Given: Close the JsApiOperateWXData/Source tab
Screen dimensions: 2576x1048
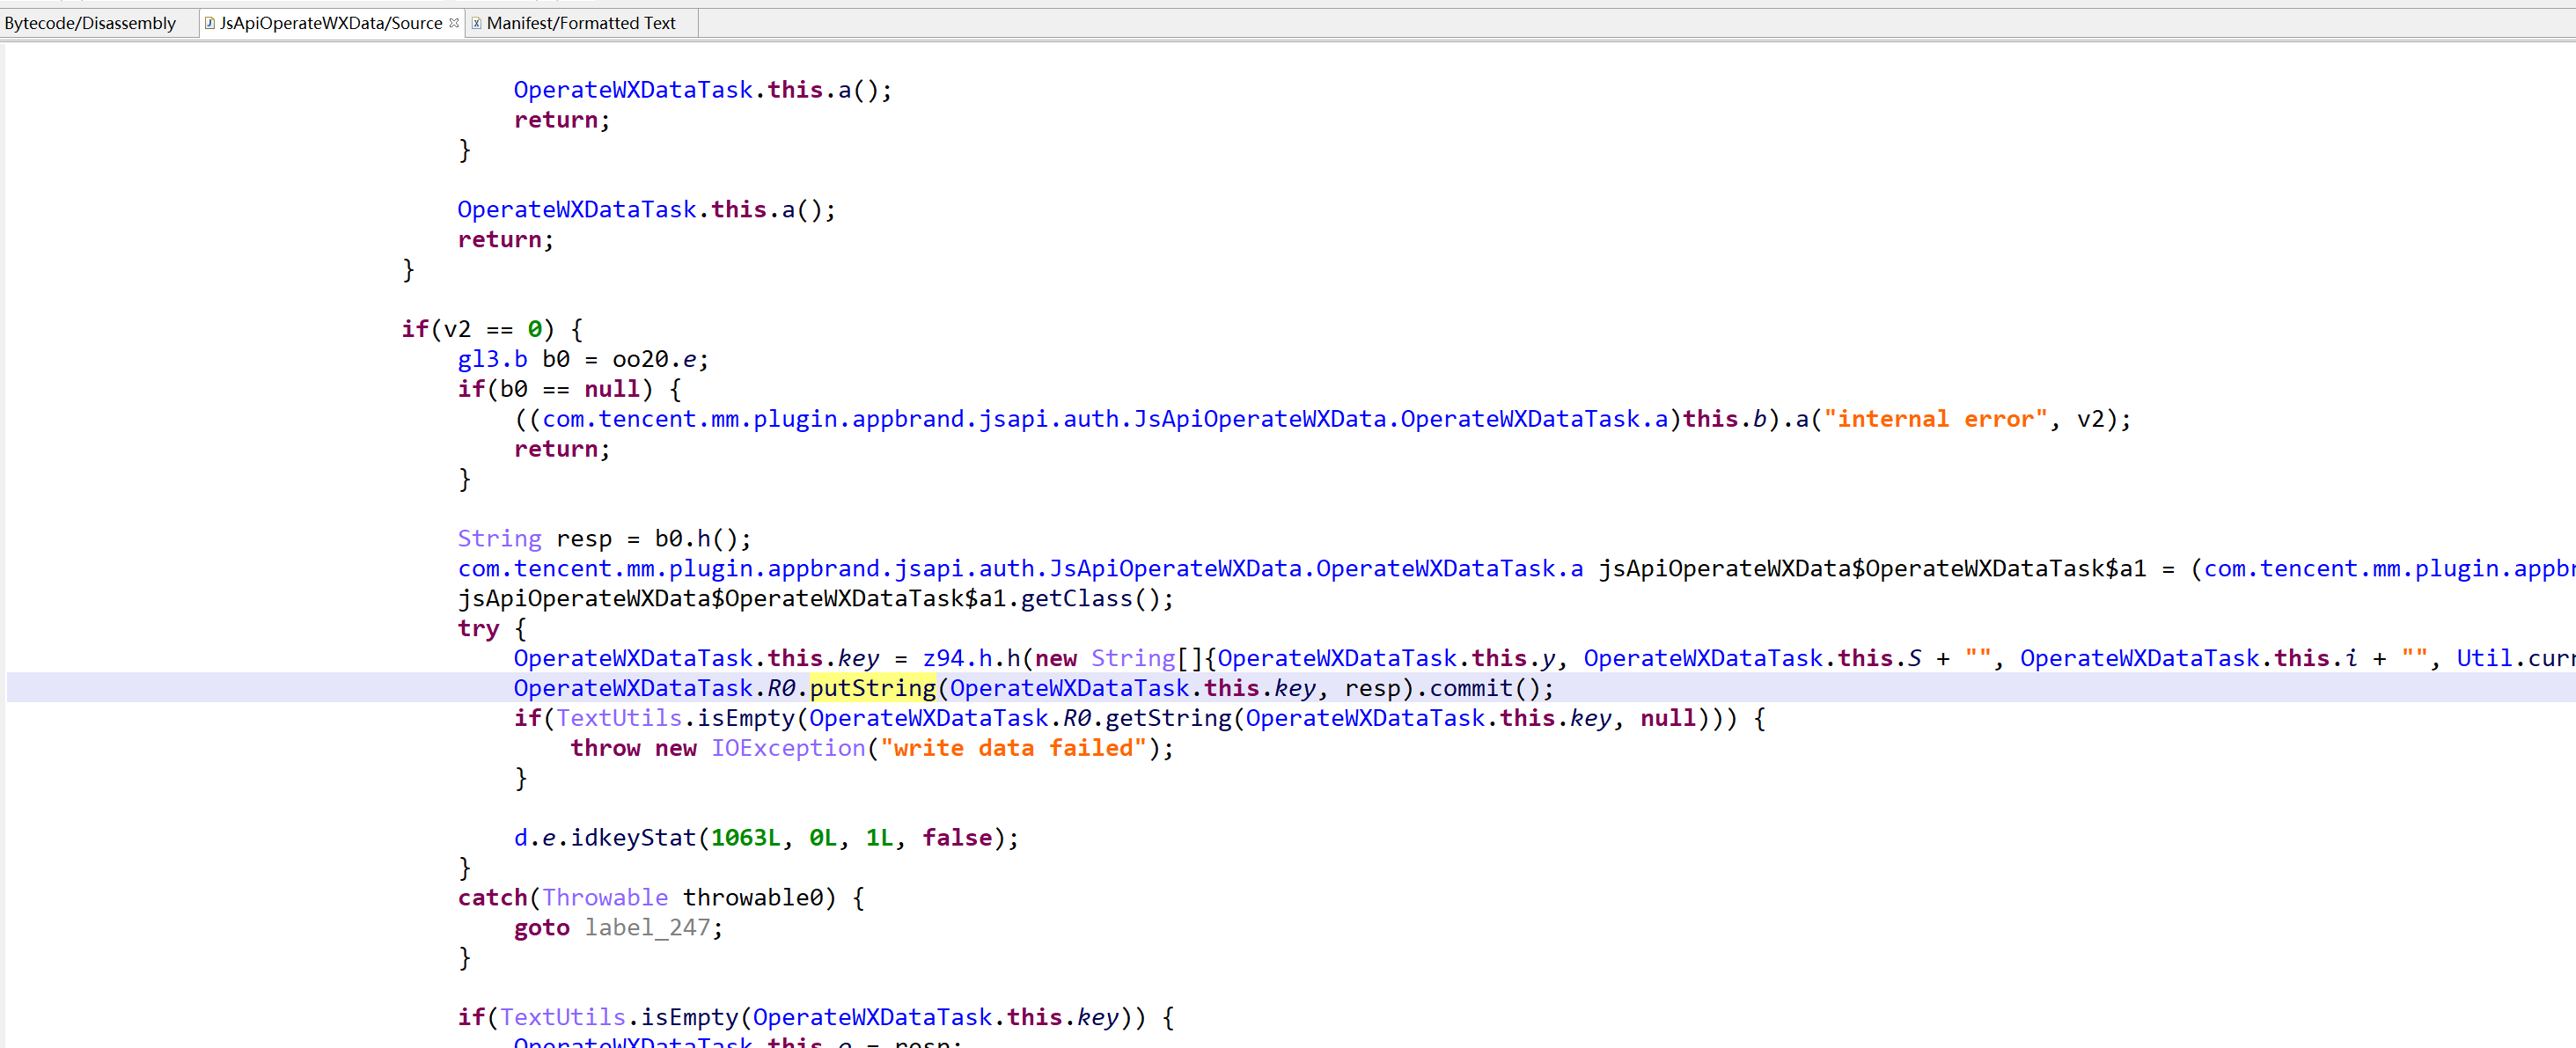Looking at the screenshot, I should click(x=454, y=23).
